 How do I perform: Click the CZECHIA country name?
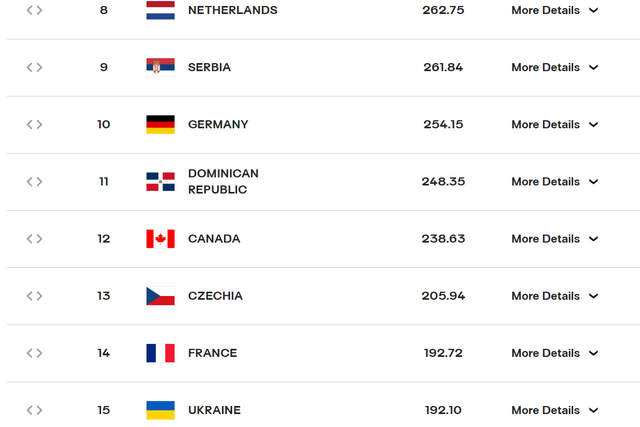[x=215, y=296]
